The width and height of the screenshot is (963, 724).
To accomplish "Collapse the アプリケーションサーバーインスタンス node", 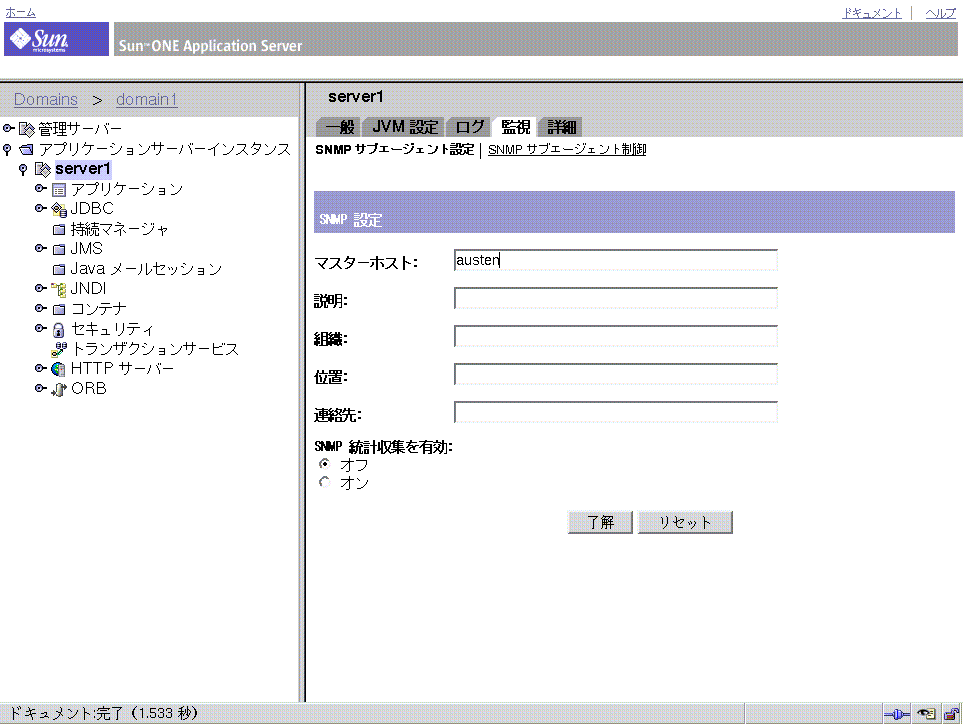I will coord(7,149).
